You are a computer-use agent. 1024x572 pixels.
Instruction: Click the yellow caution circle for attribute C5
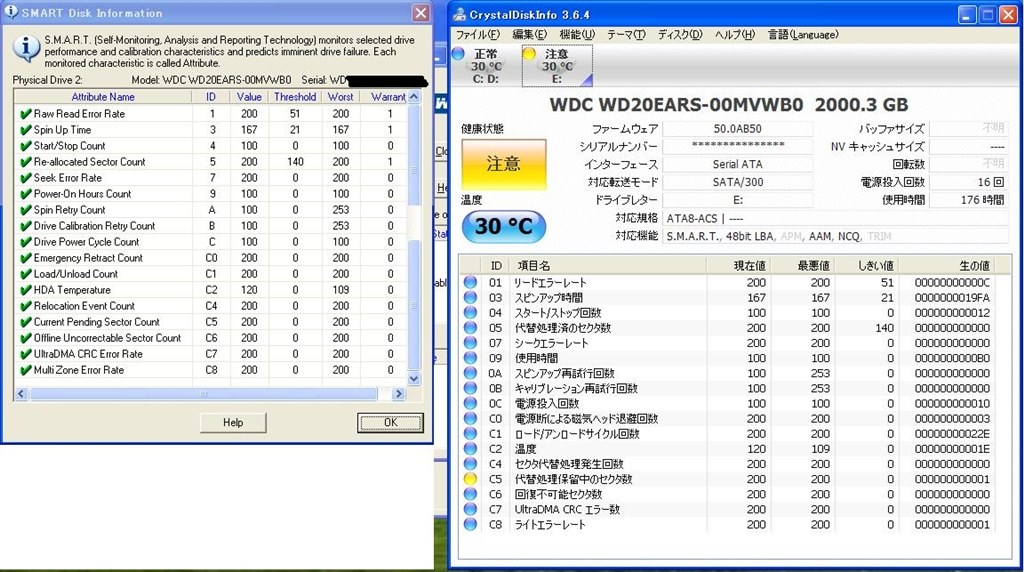pos(470,479)
